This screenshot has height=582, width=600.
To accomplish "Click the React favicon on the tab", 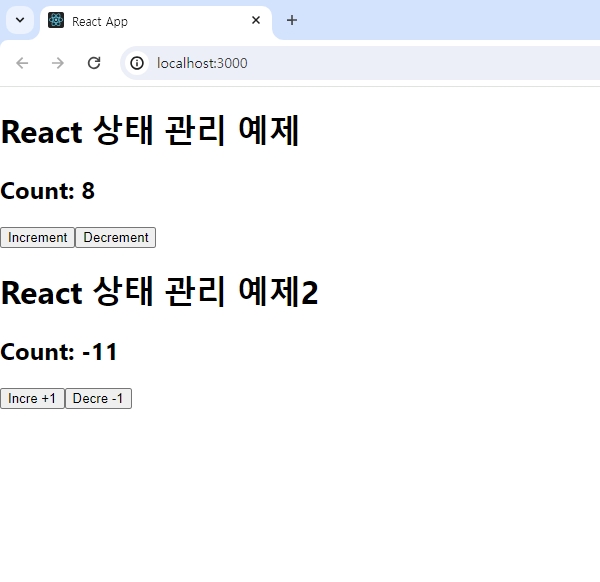I will pyautogui.click(x=56, y=20).
